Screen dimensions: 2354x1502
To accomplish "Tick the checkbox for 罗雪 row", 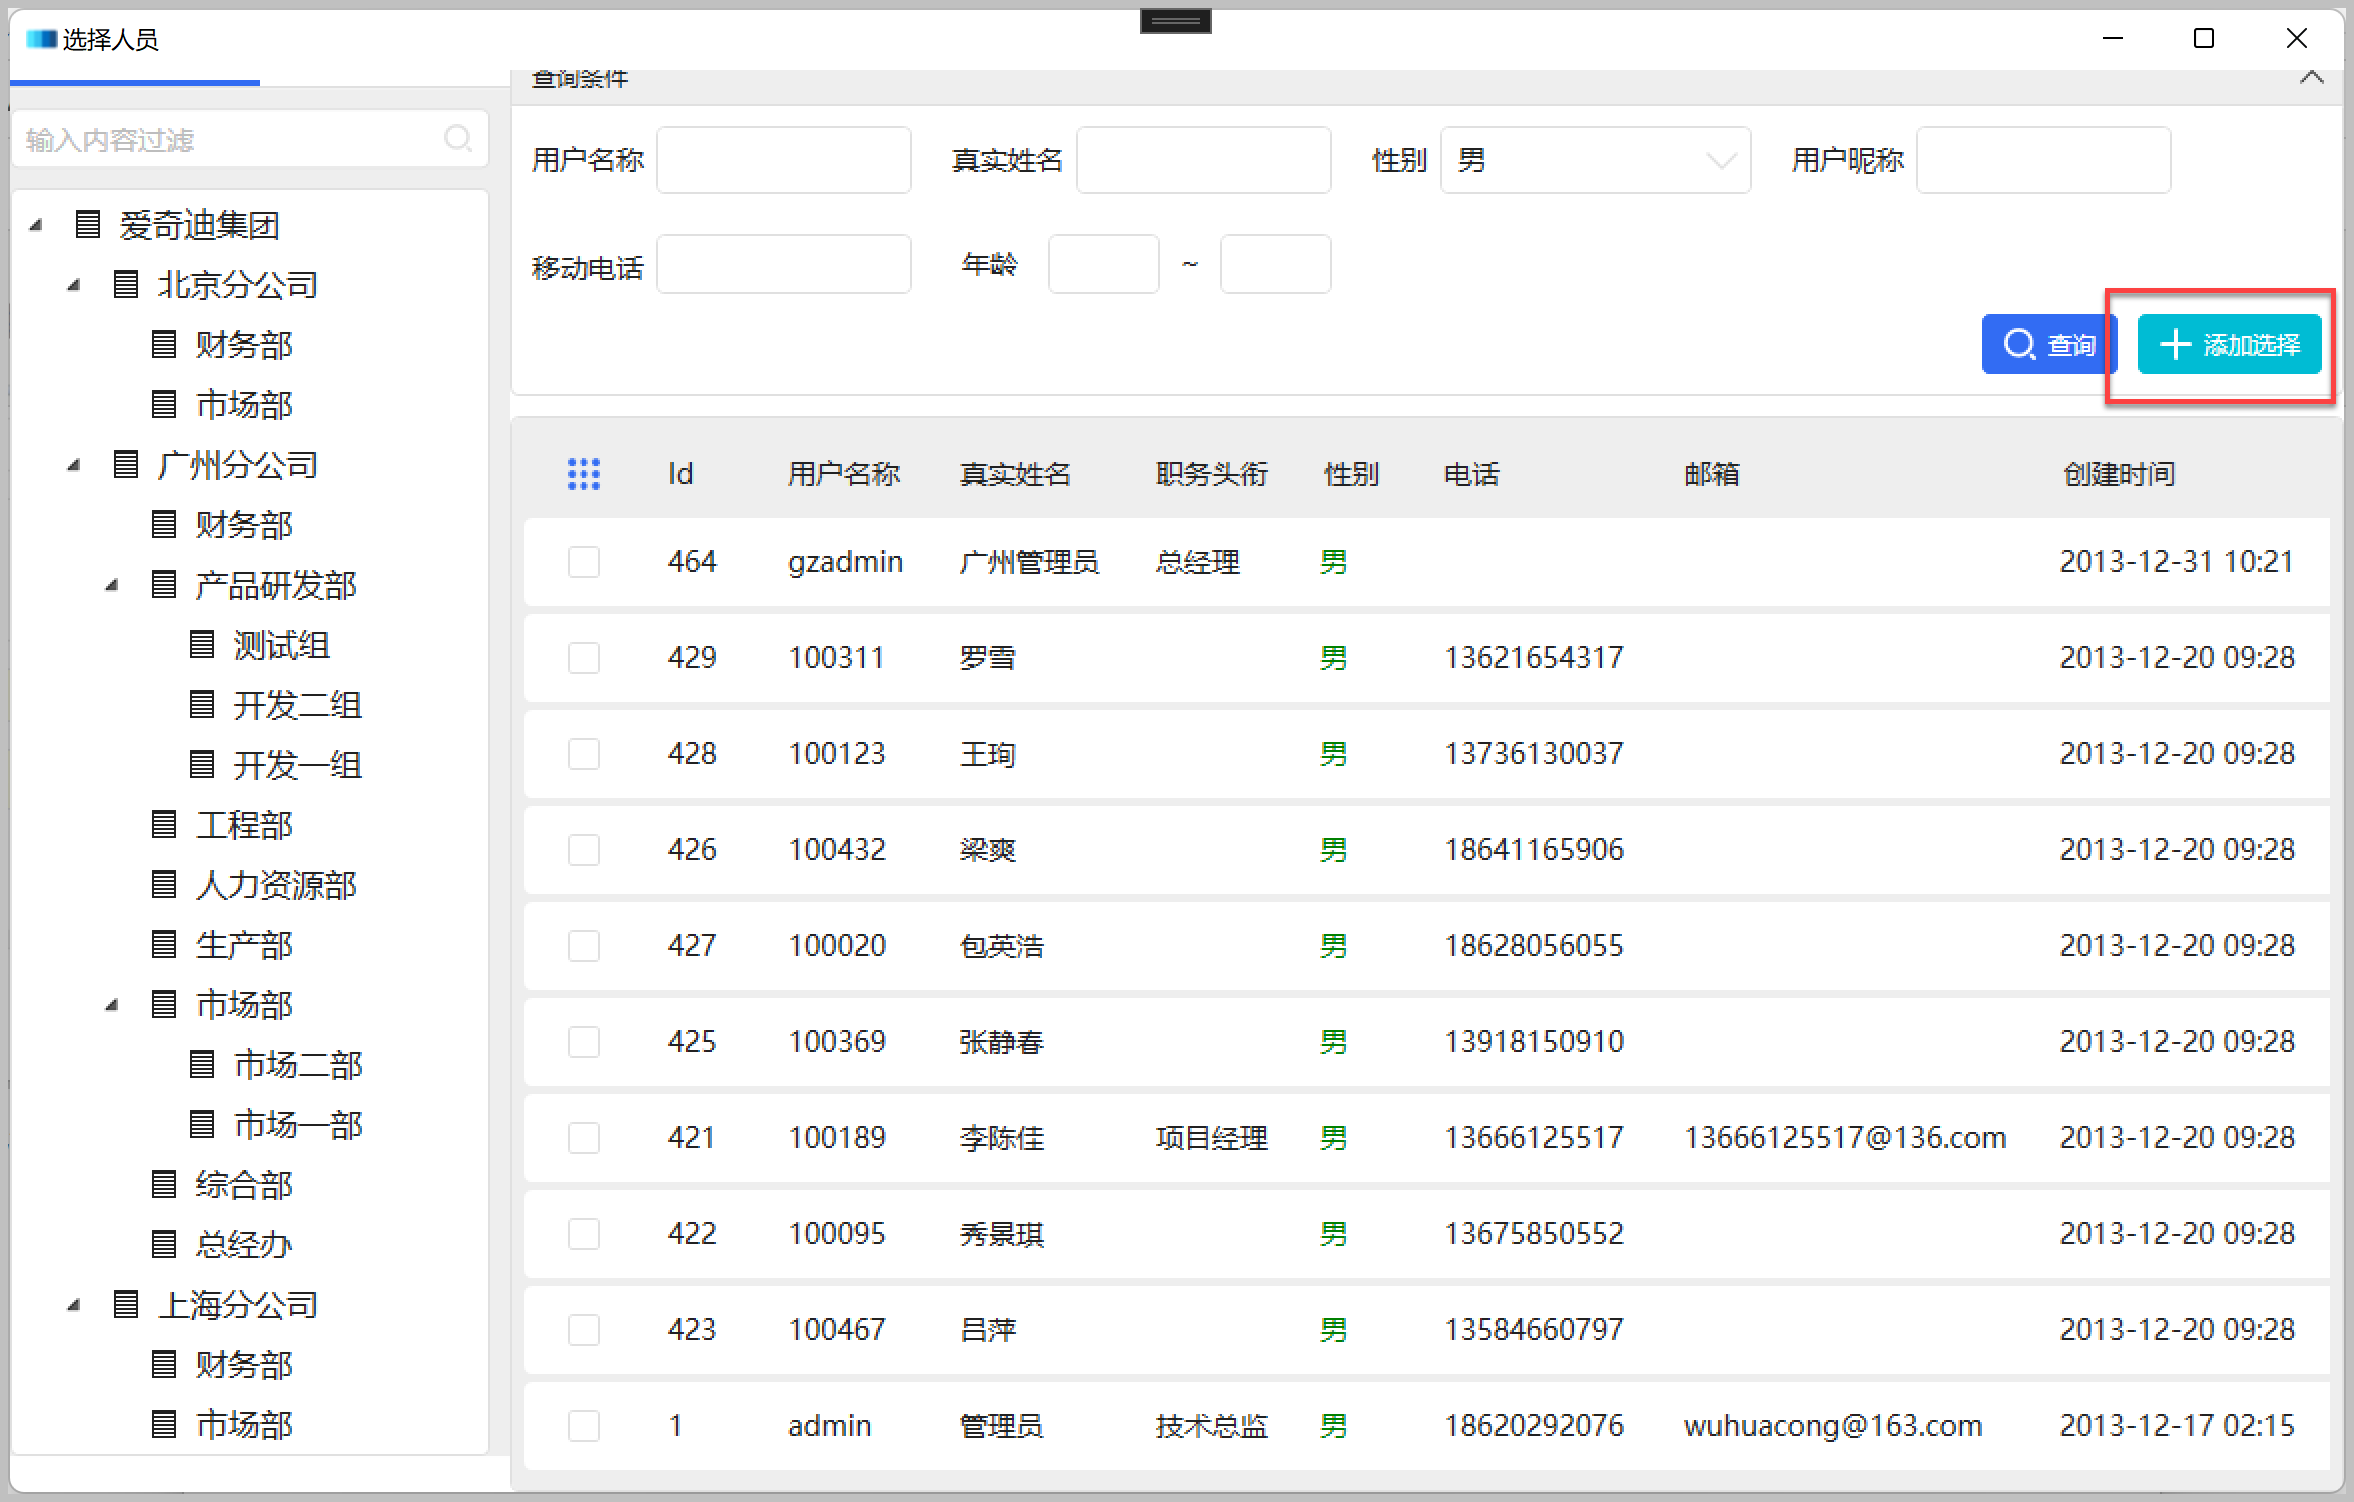I will [584, 658].
